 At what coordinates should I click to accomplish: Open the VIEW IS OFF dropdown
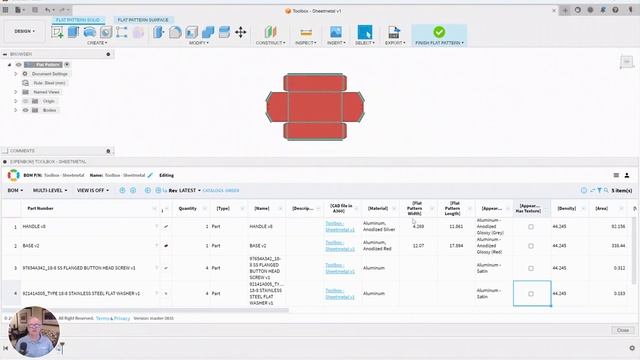point(93,191)
